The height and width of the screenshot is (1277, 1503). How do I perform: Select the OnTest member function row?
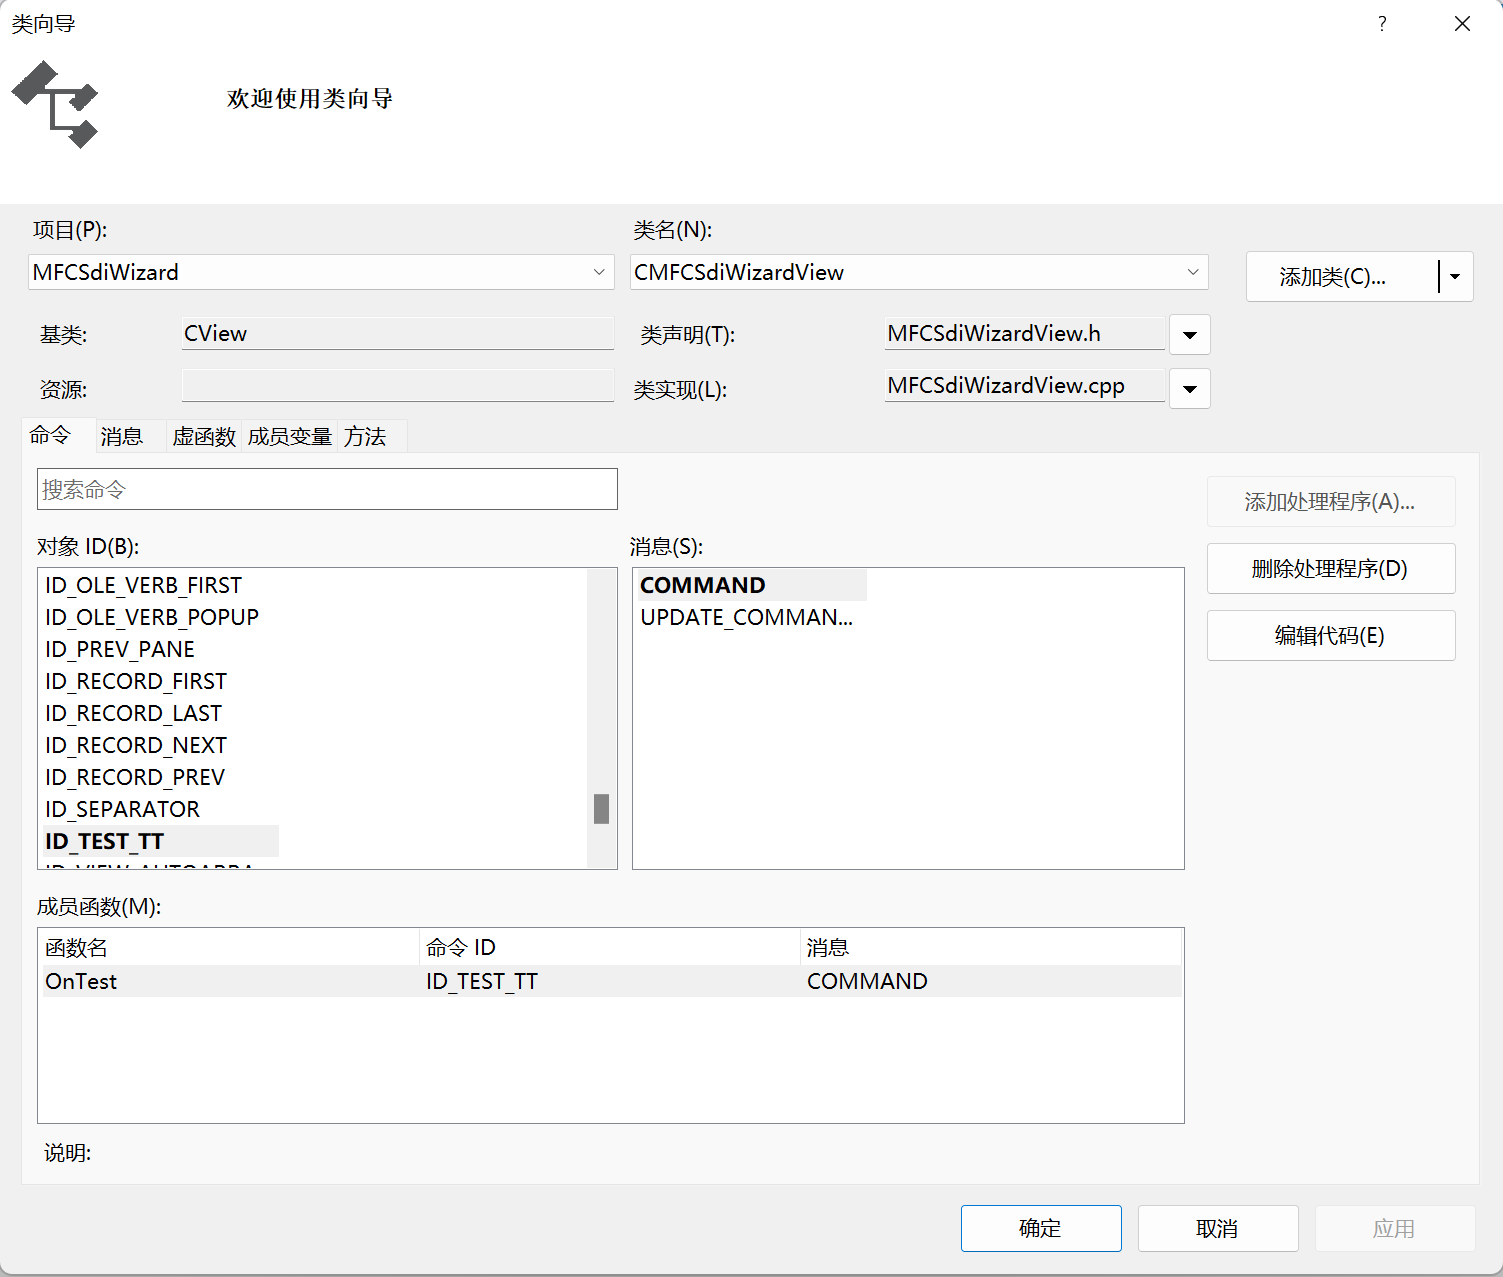610,981
